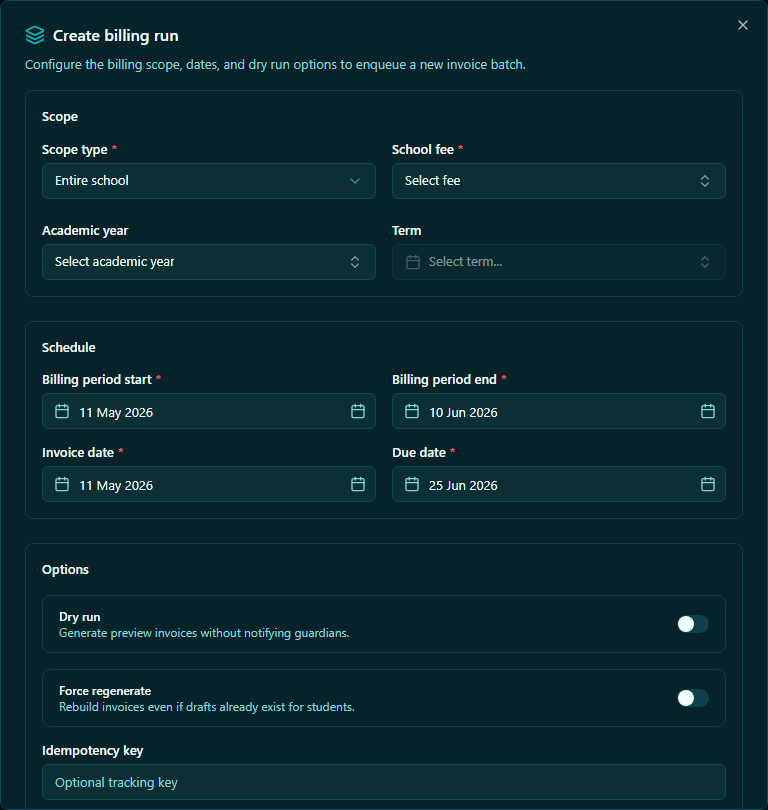
Task: Click the Billing period start label
Action: tap(97, 380)
